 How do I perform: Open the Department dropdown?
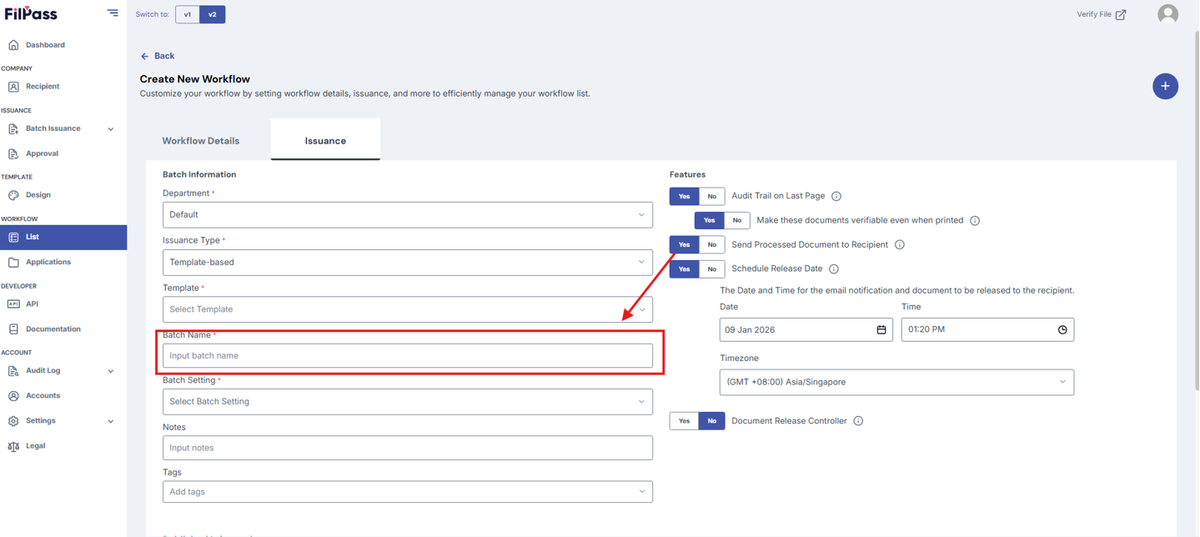pos(408,214)
